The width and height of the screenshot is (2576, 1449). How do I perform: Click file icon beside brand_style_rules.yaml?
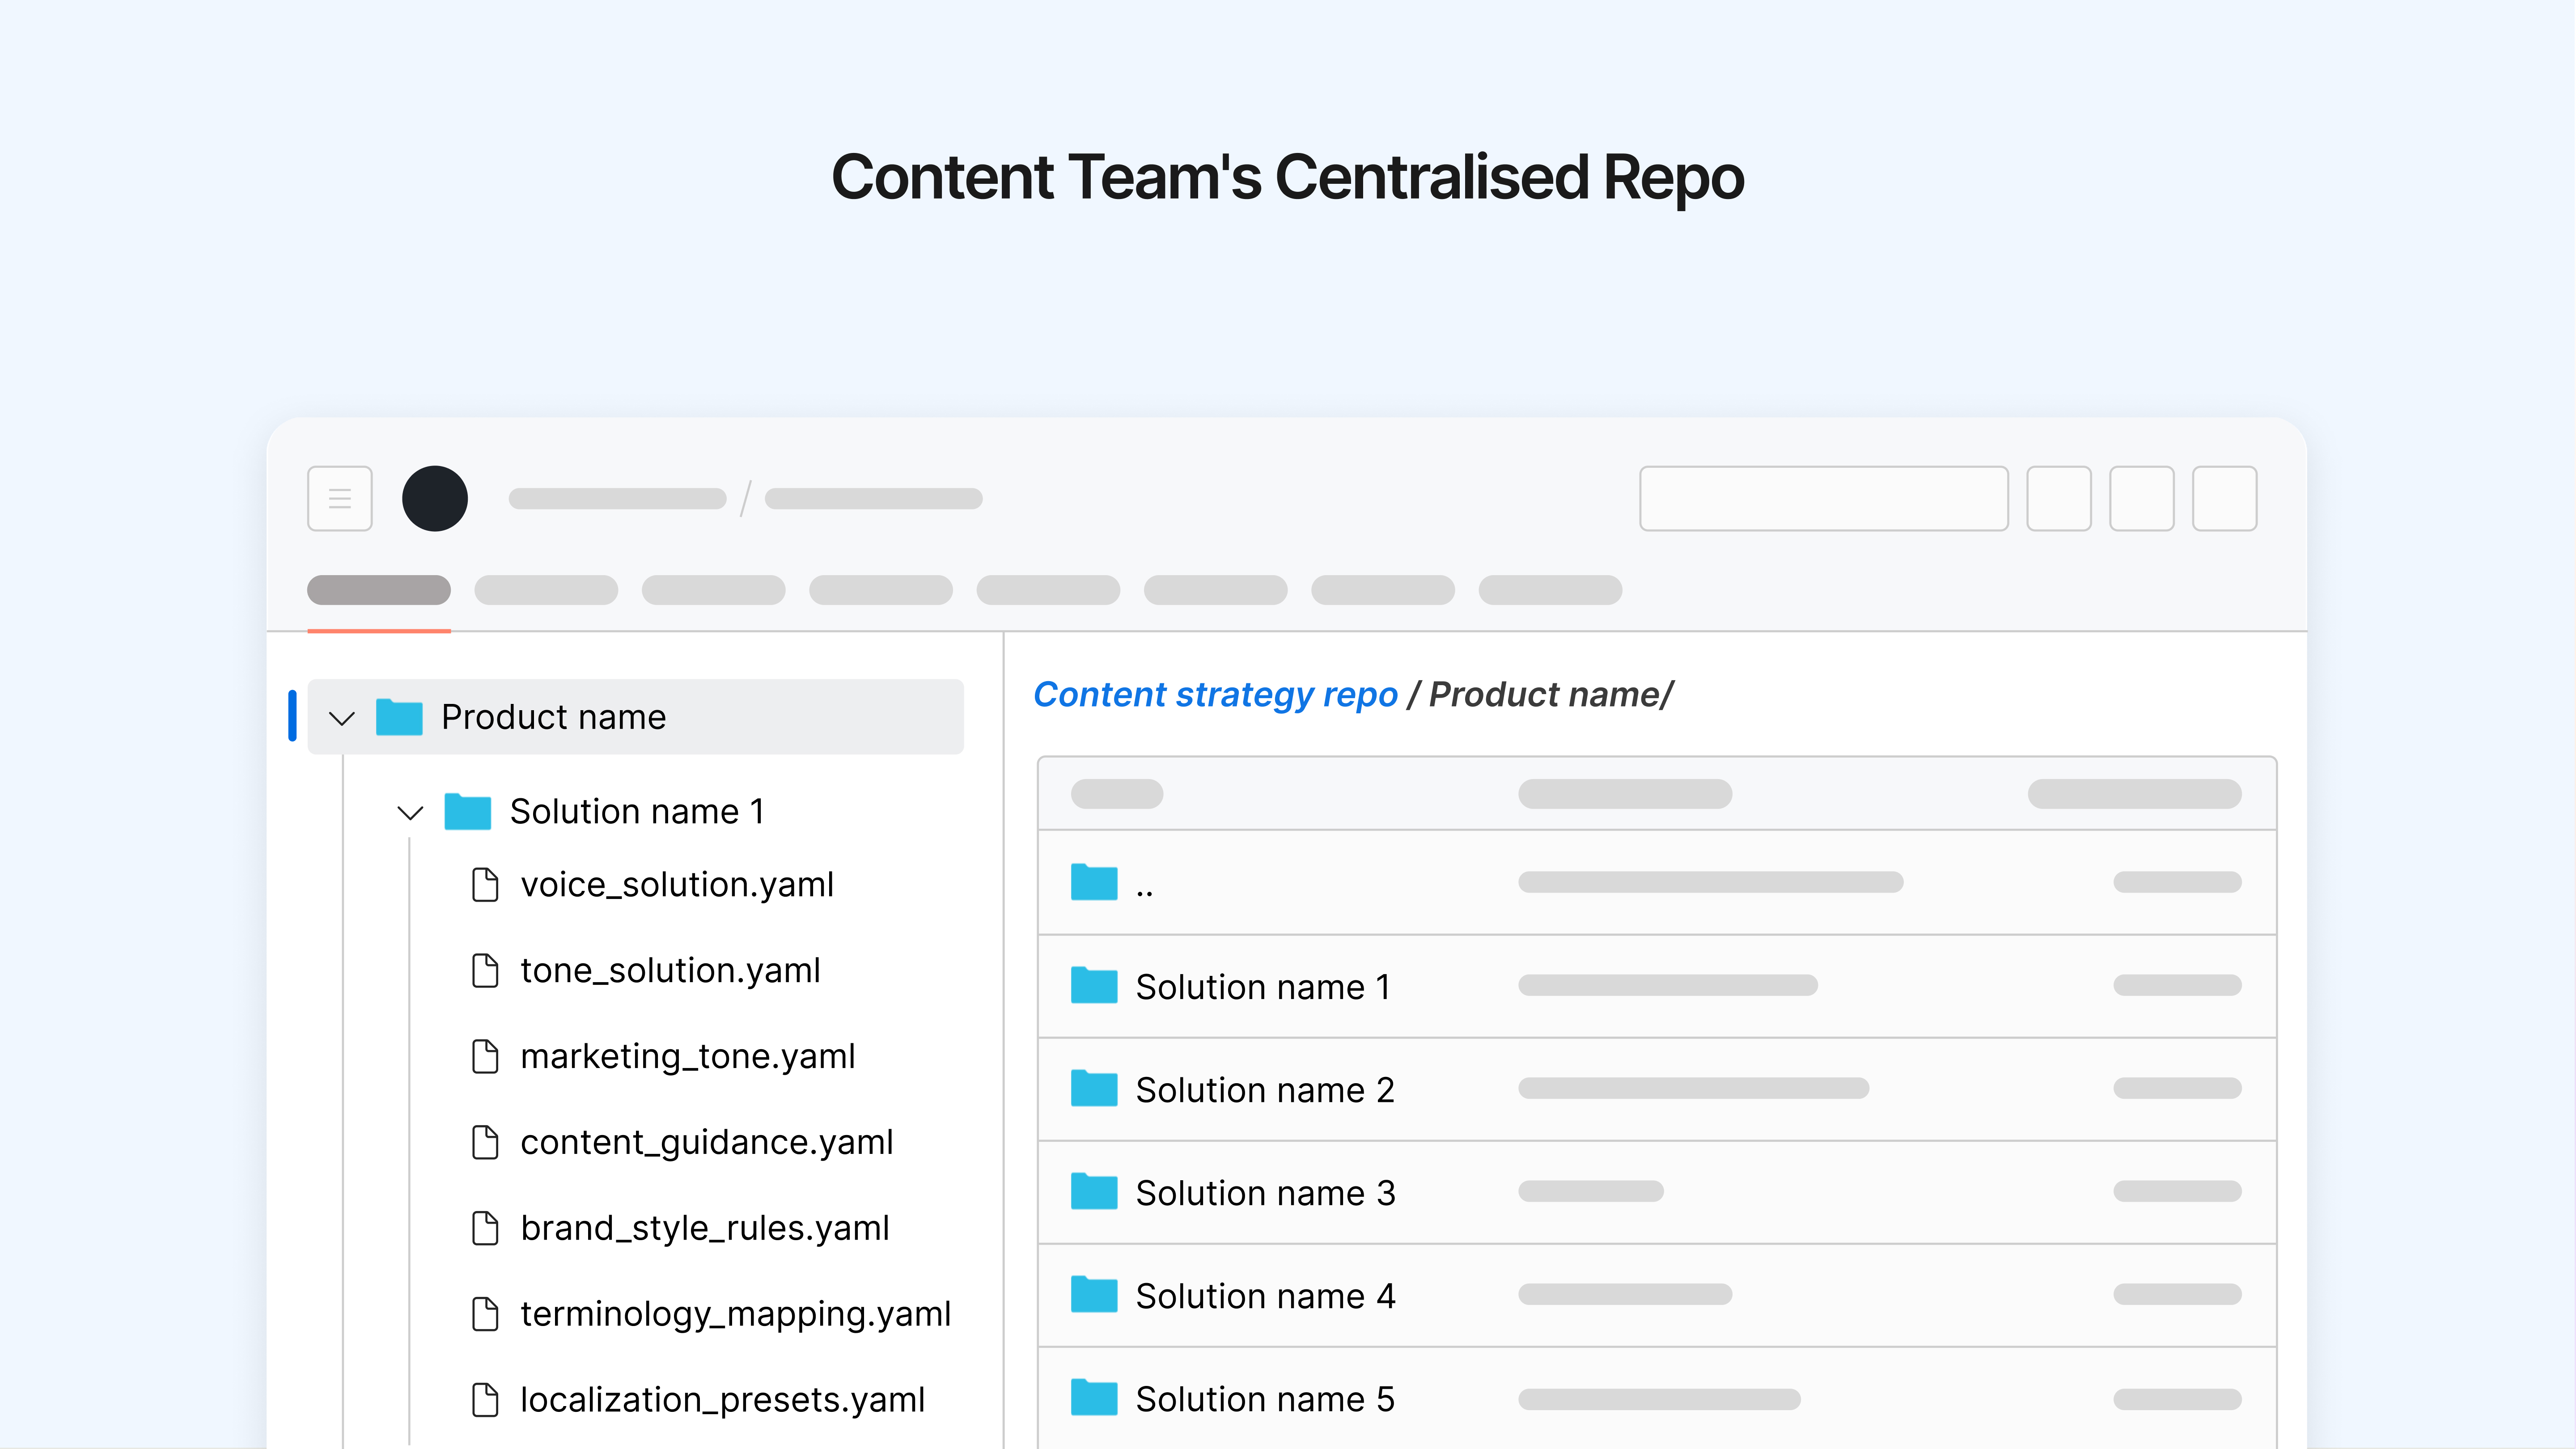[x=485, y=1228]
